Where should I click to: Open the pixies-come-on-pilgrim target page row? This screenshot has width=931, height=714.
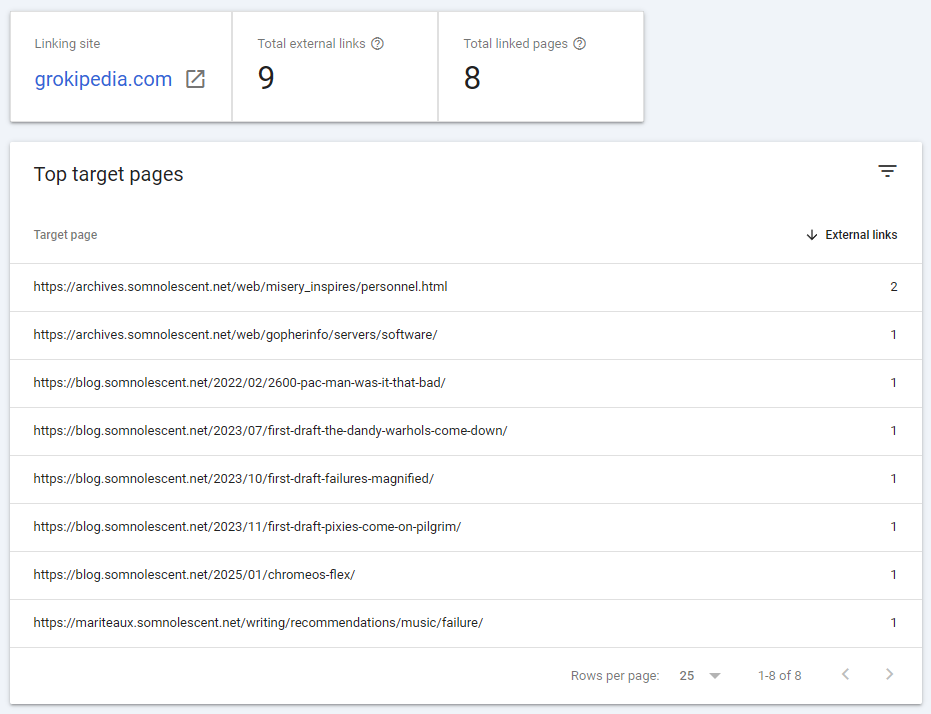coord(247,527)
